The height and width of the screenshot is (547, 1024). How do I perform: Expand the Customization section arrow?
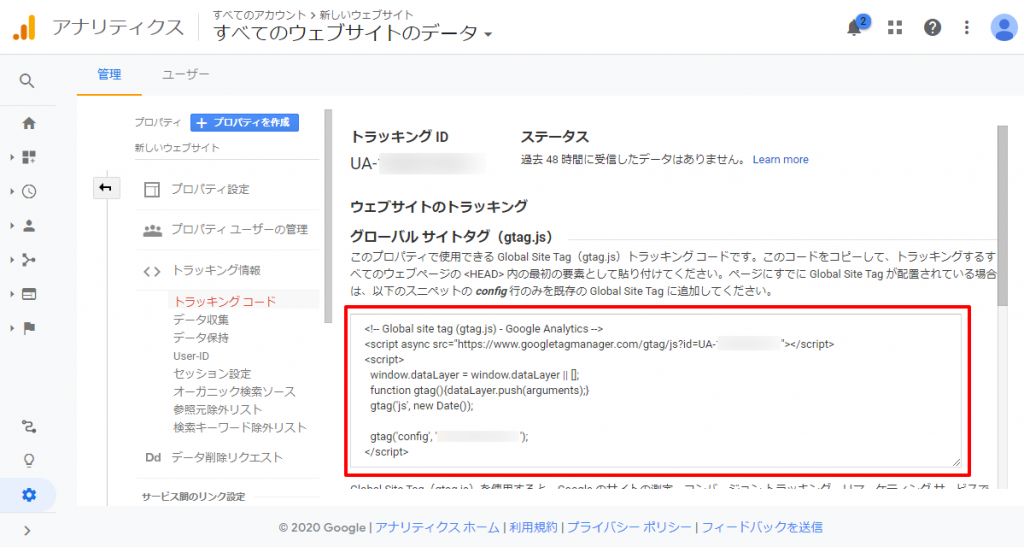click(x=12, y=157)
